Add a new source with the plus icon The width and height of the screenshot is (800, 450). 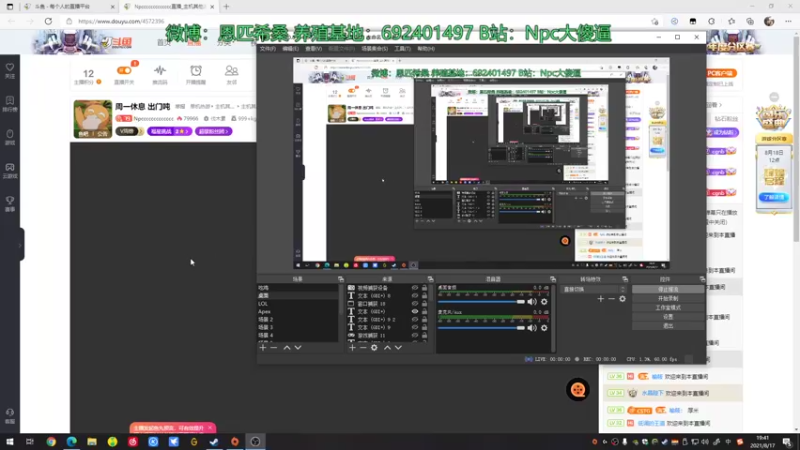coord(352,347)
